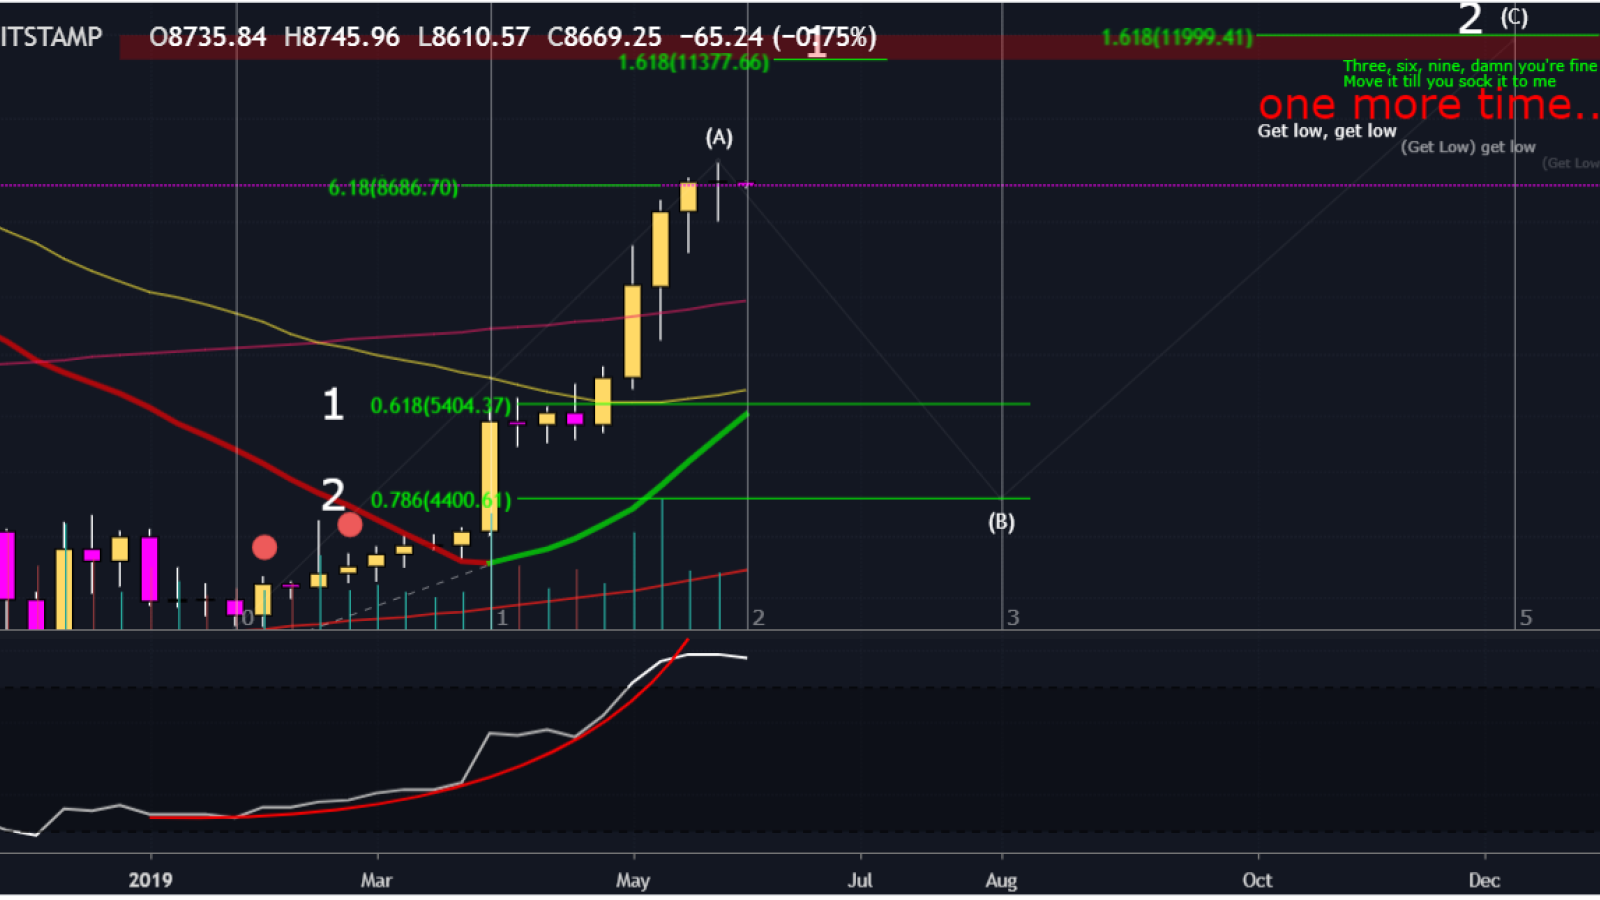
Task: Select the (A) wave label
Action: 719,137
